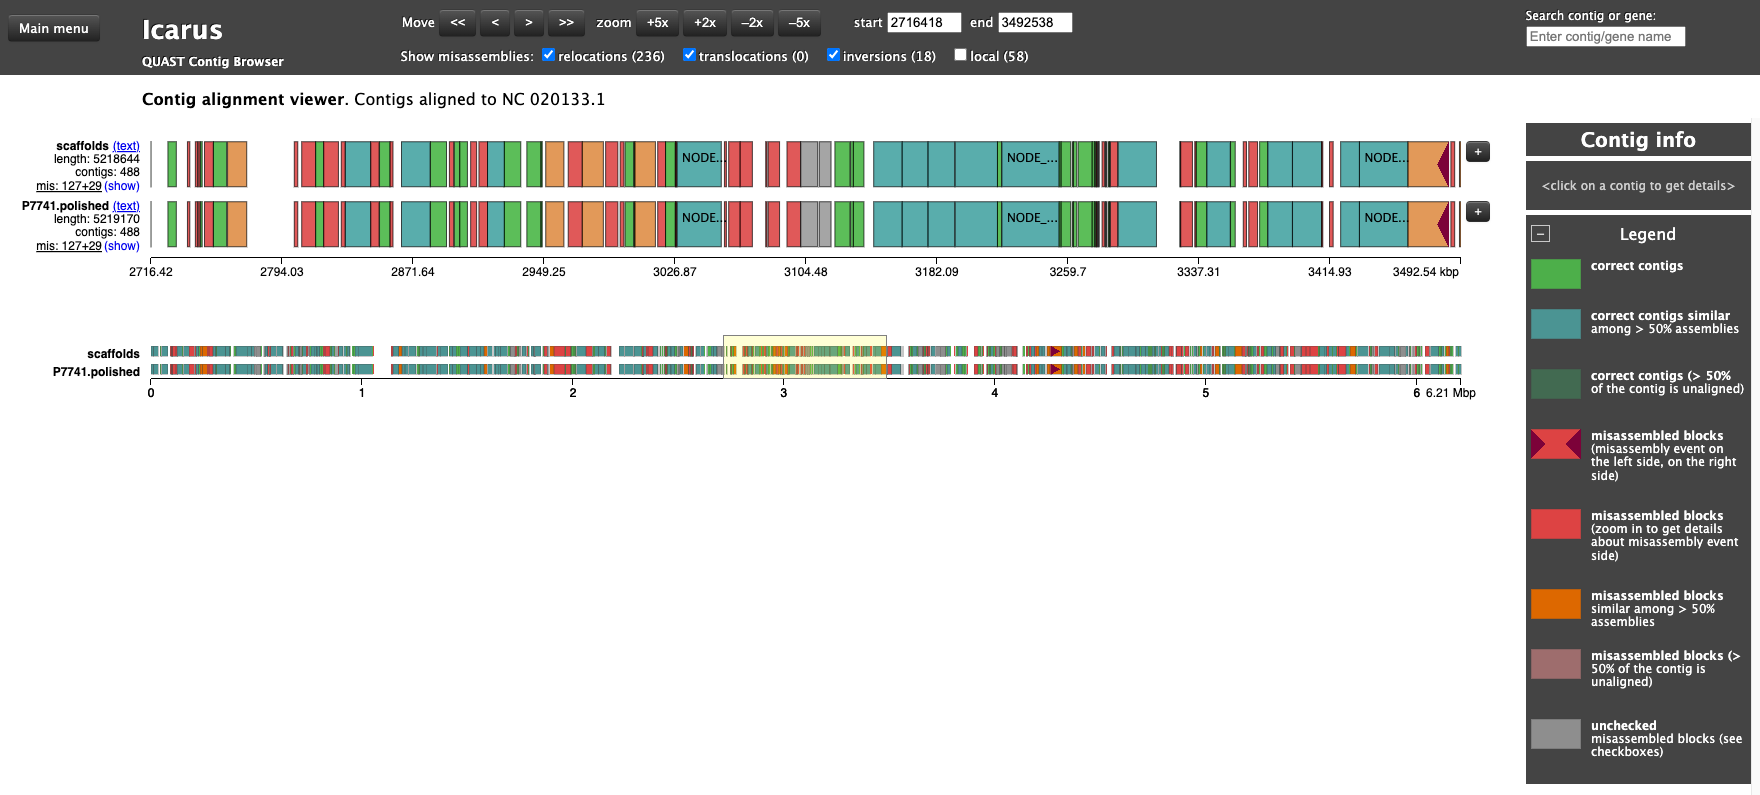Image resolution: width=1760 pixels, height=795 pixels.
Task: Click 'length: 5218644' scaffolds text
Action: click(97, 159)
